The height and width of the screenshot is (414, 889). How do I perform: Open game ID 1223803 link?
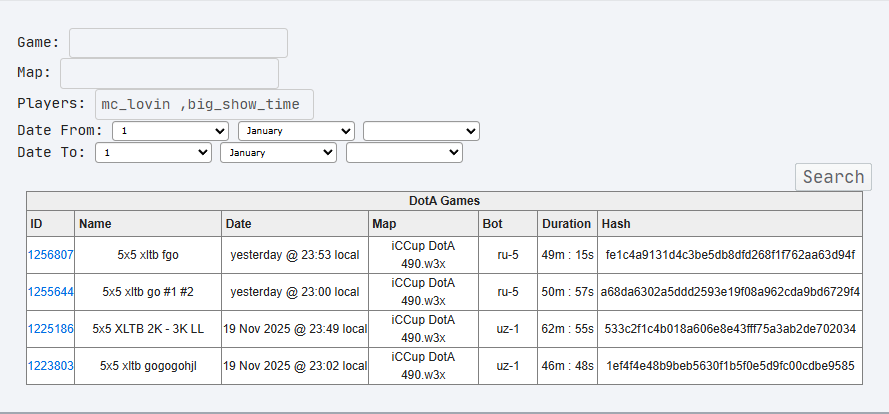[x=50, y=366]
